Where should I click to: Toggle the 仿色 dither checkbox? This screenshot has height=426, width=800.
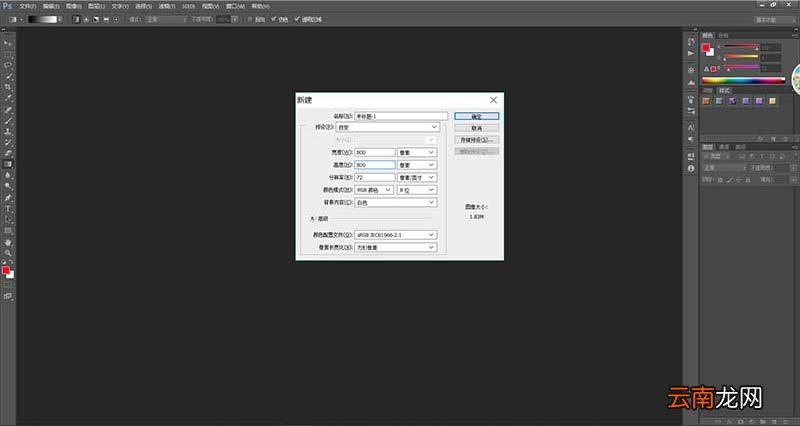click(x=273, y=19)
